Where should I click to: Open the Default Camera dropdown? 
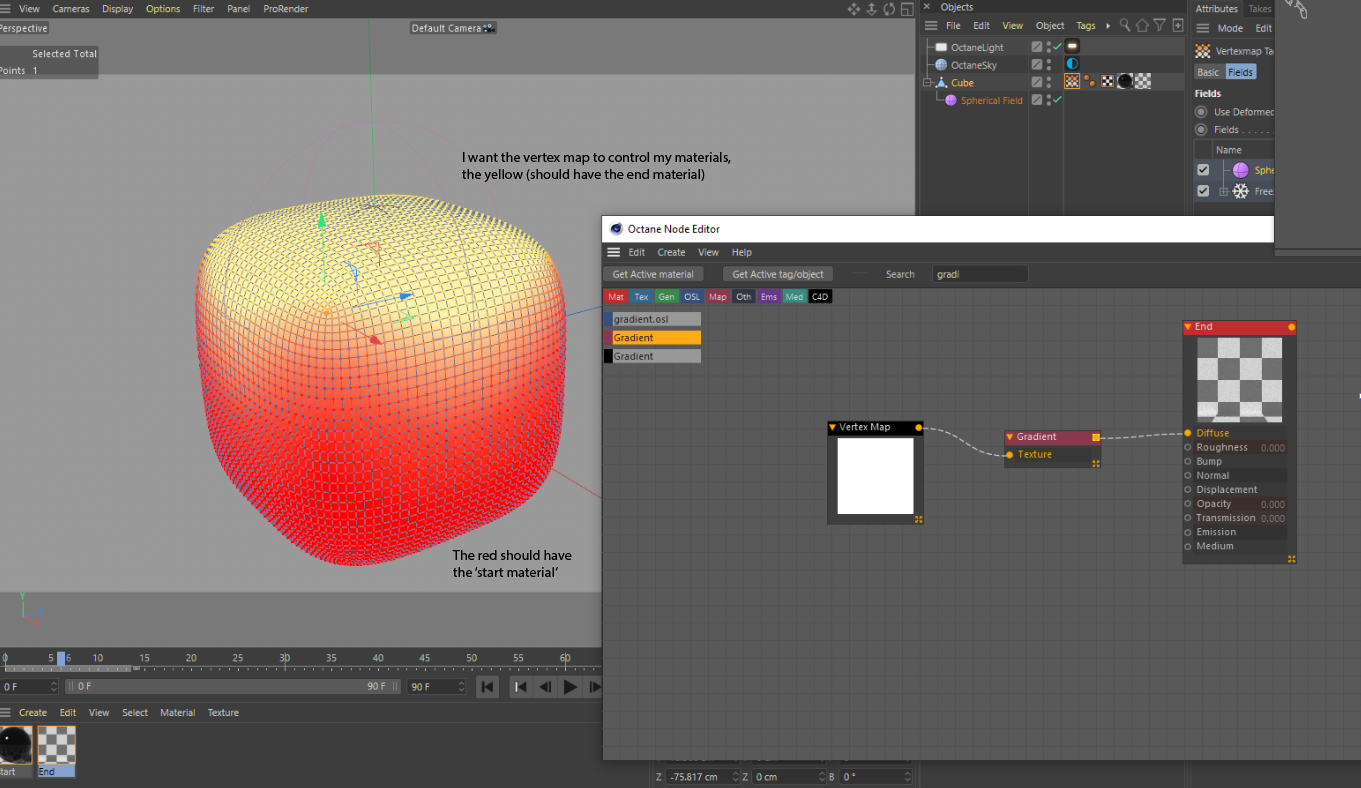[453, 28]
